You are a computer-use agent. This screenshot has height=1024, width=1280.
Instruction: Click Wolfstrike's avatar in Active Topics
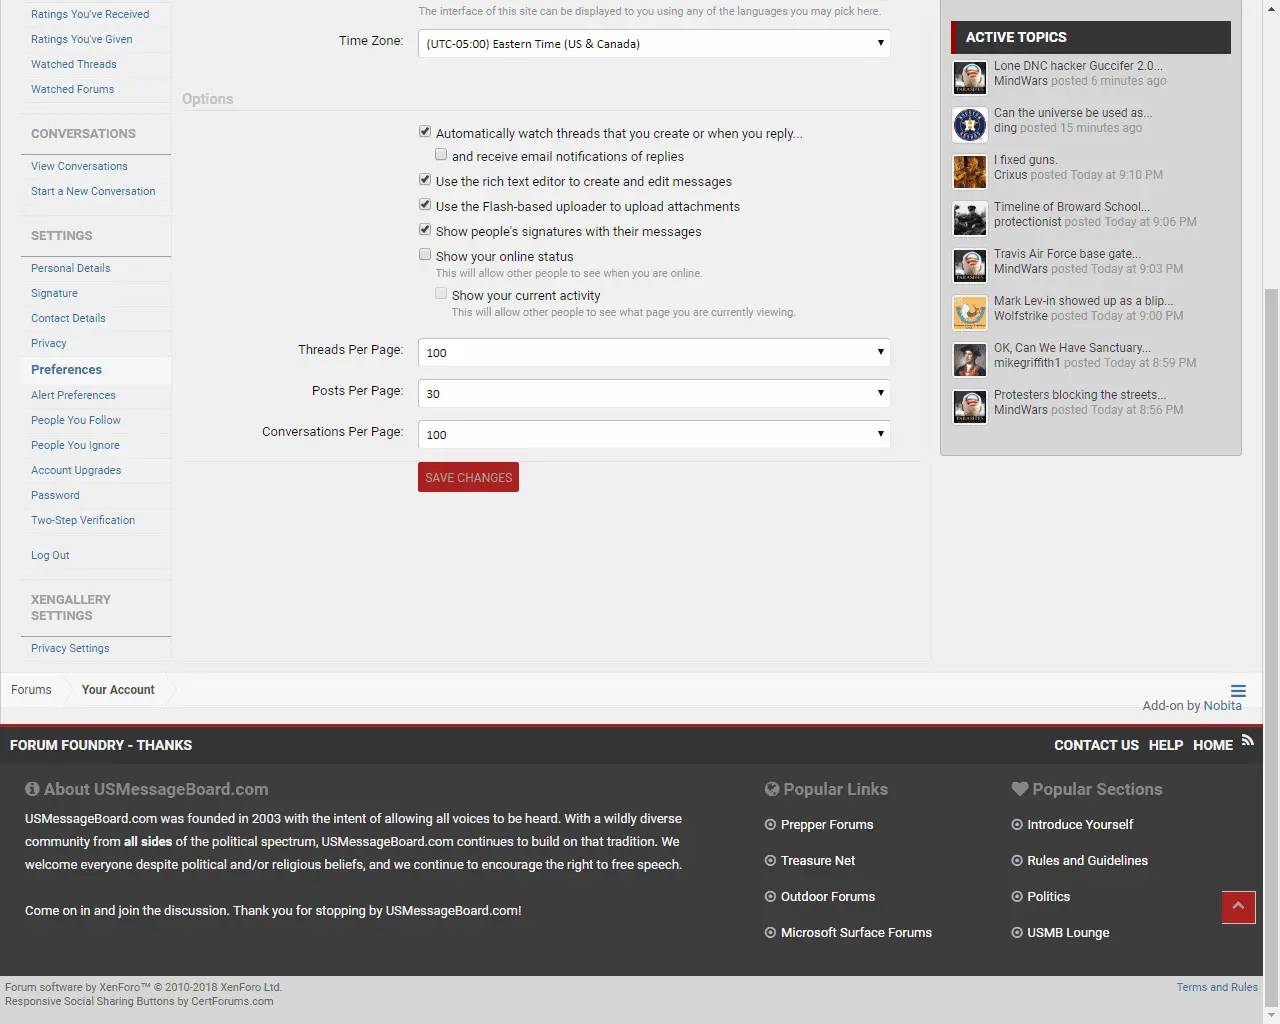point(970,313)
